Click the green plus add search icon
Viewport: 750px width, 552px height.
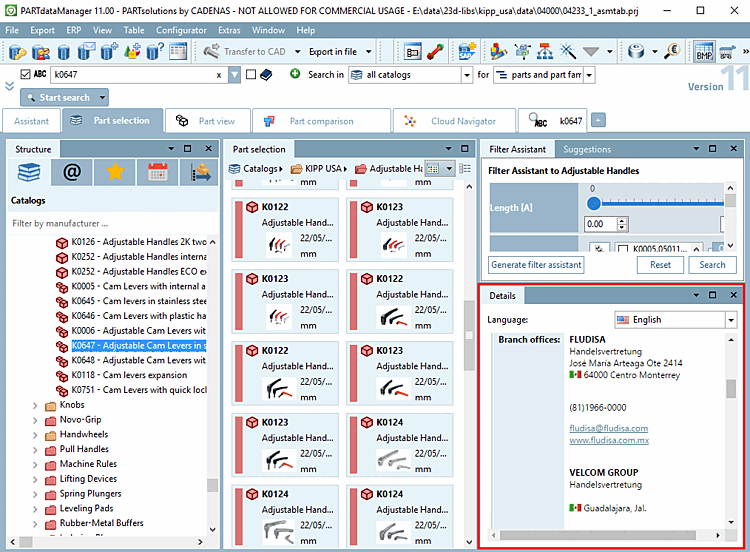[295, 74]
